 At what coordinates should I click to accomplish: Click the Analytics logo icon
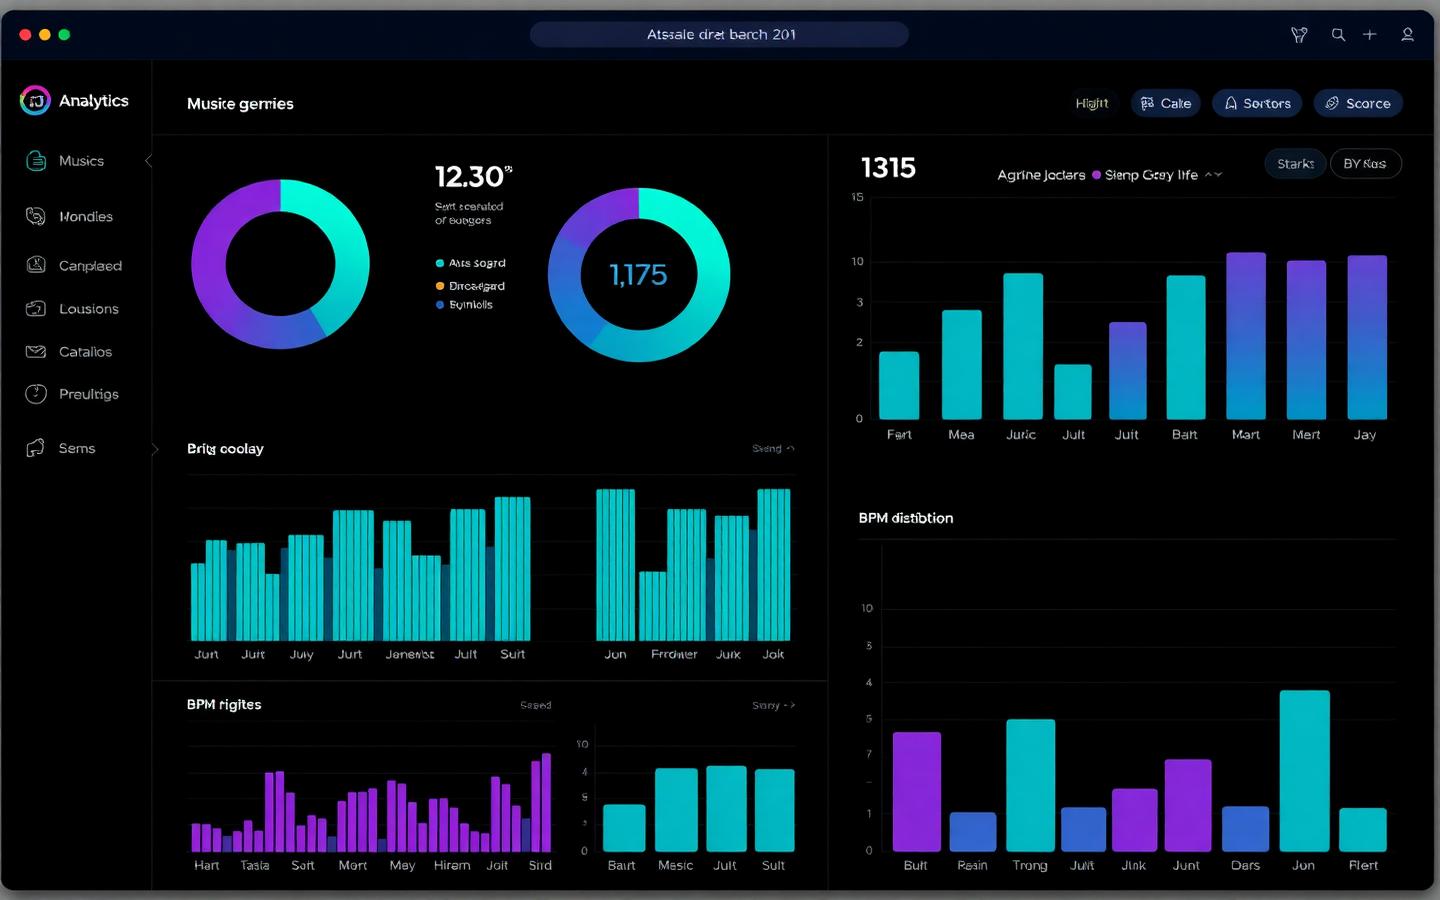point(35,100)
